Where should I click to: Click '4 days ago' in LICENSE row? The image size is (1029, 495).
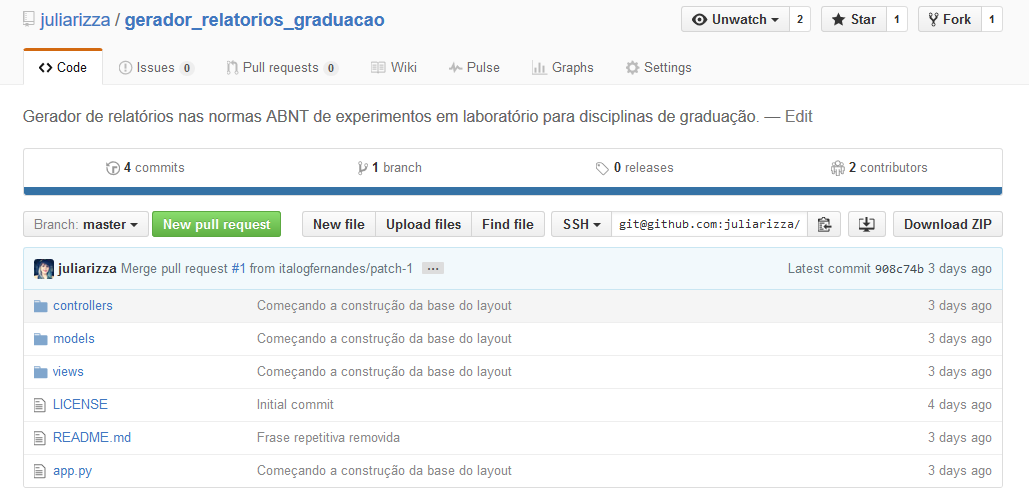(959, 405)
